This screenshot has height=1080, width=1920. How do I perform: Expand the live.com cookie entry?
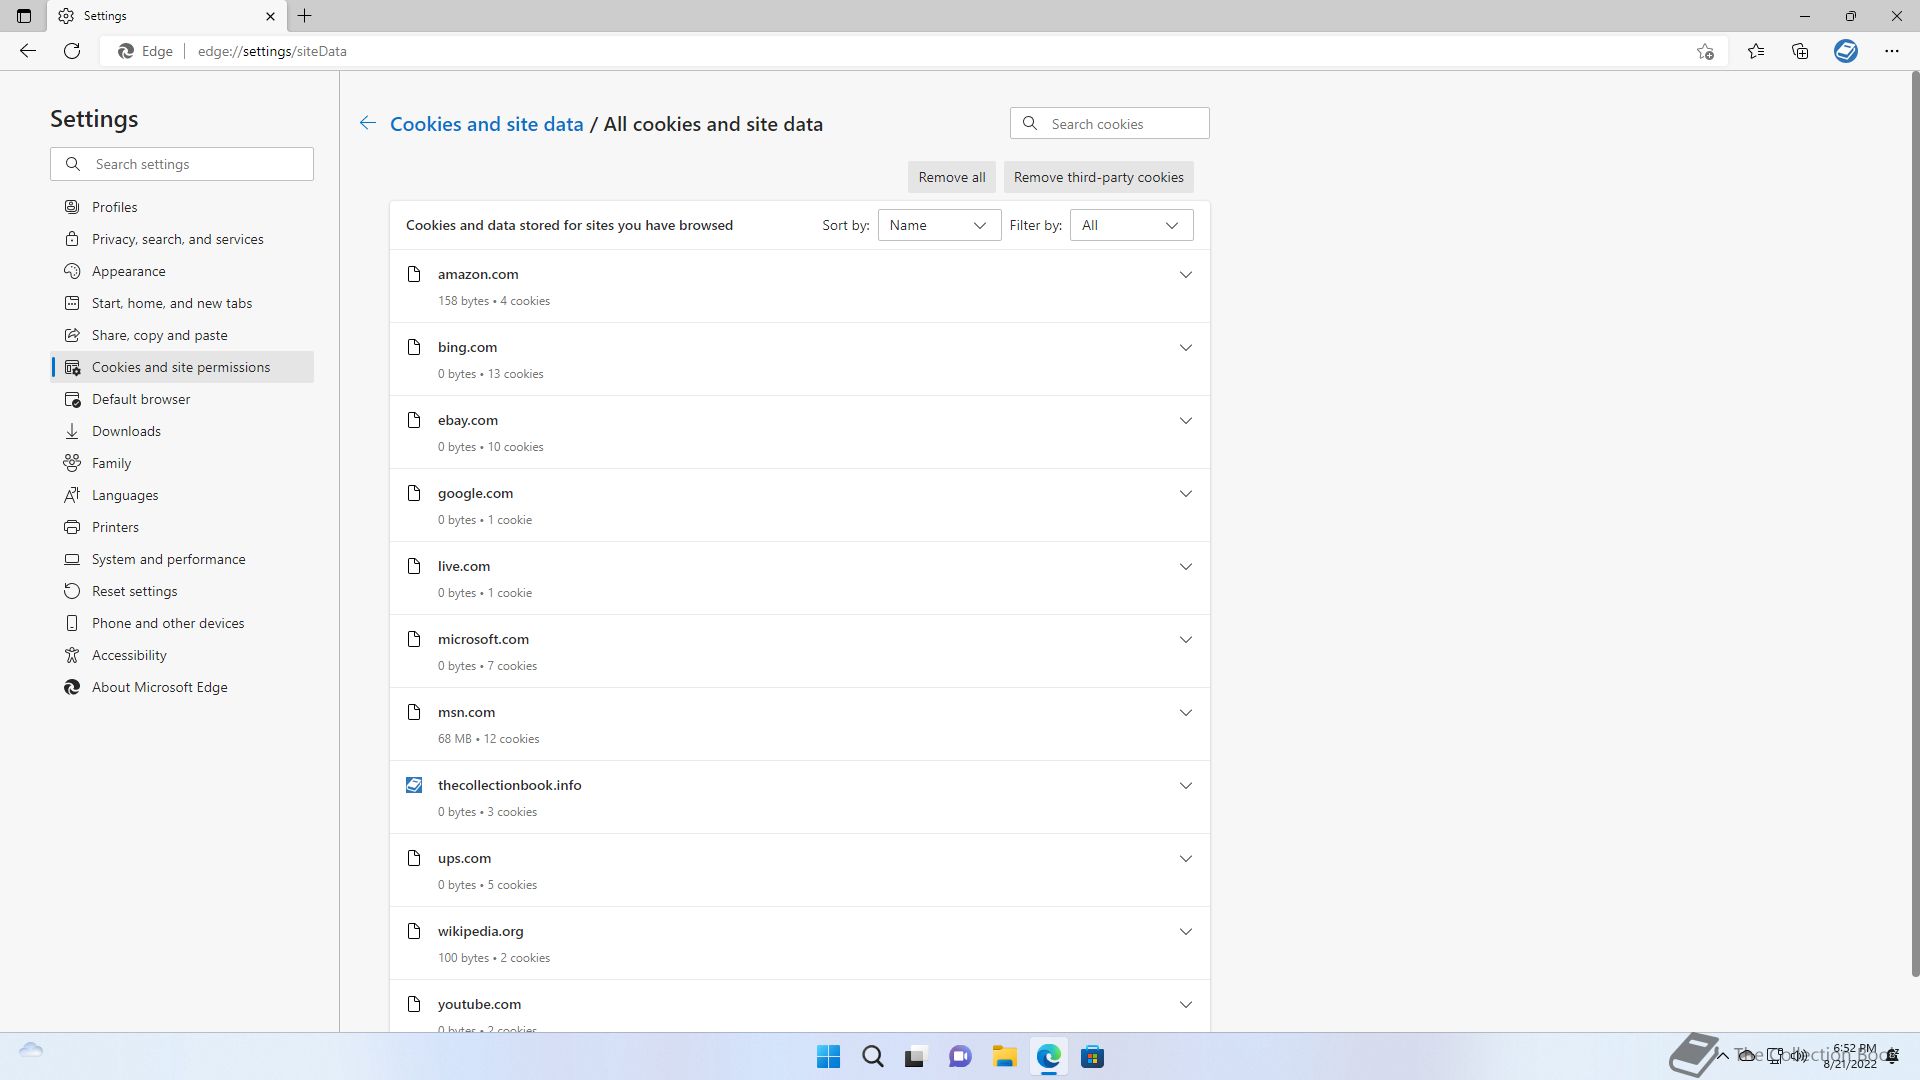tap(1185, 567)
